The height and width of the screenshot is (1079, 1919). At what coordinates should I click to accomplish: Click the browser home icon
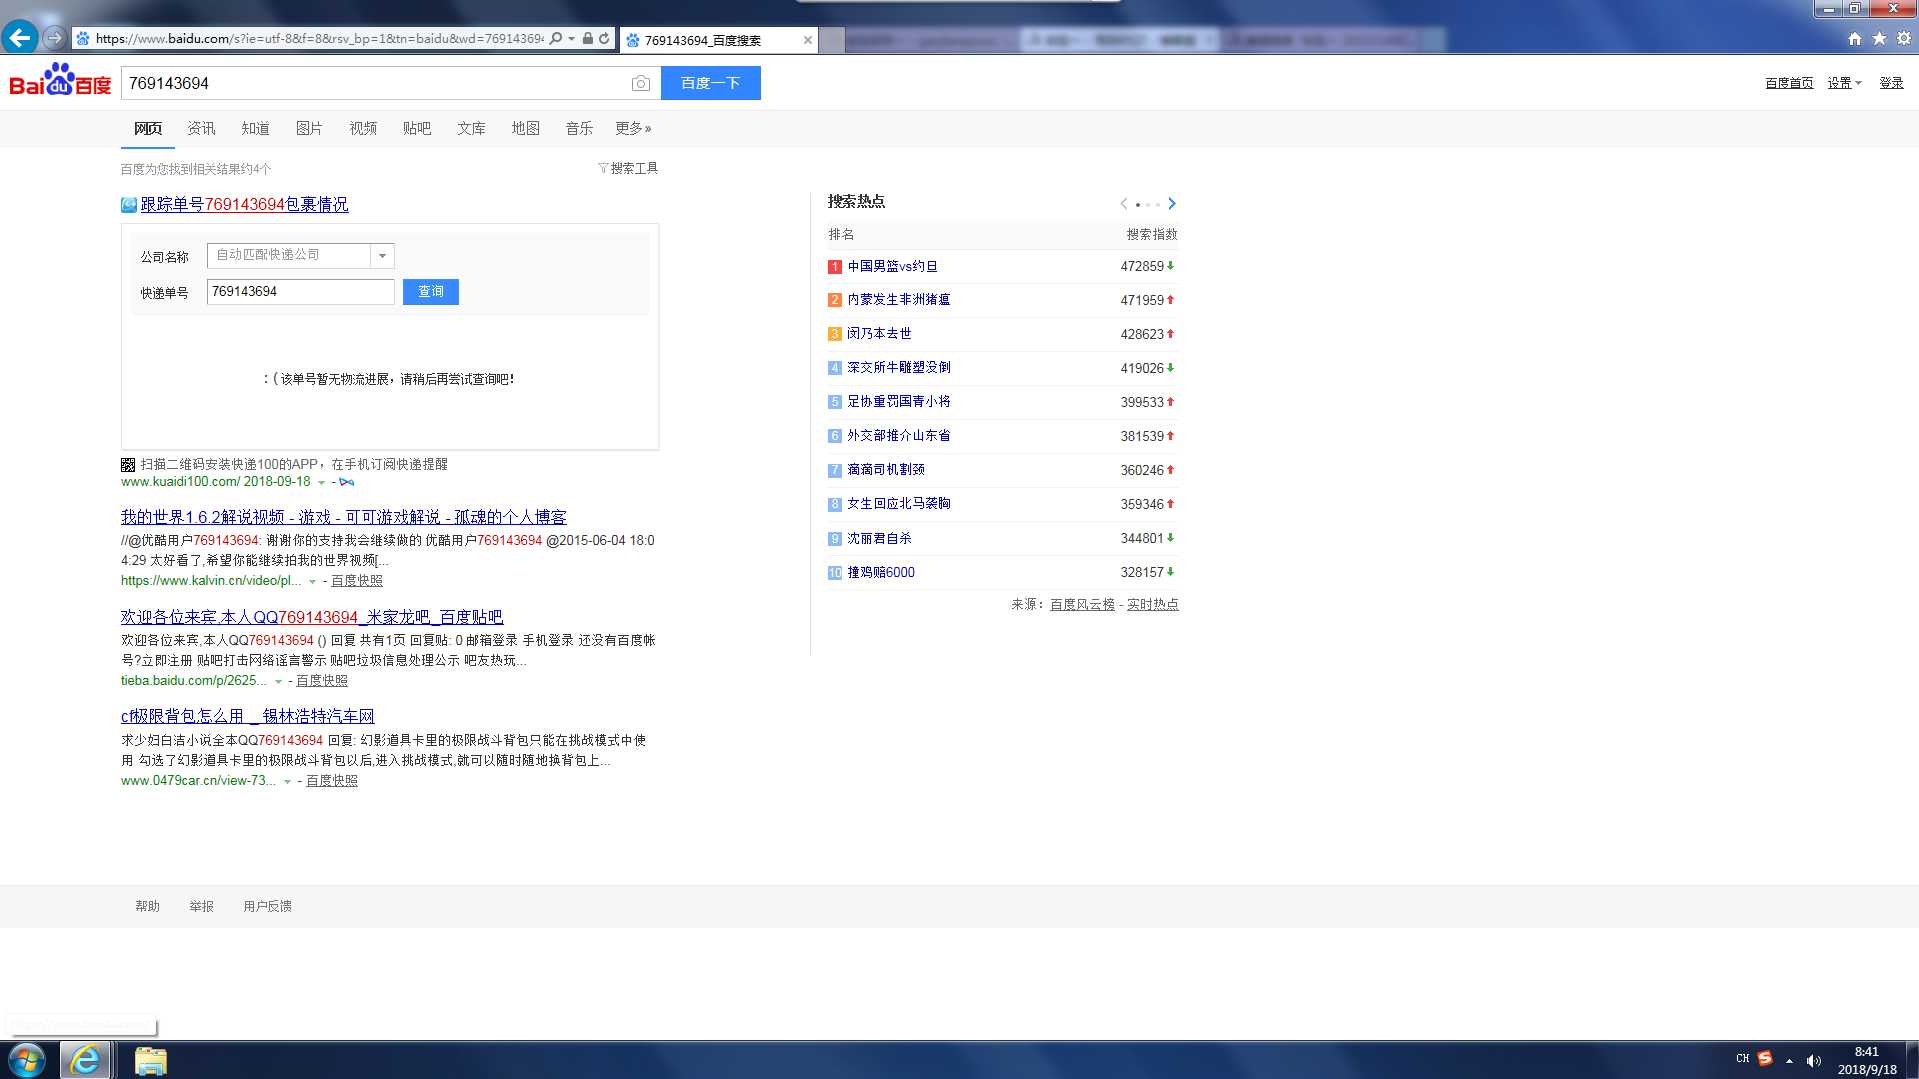(1855, 39)
